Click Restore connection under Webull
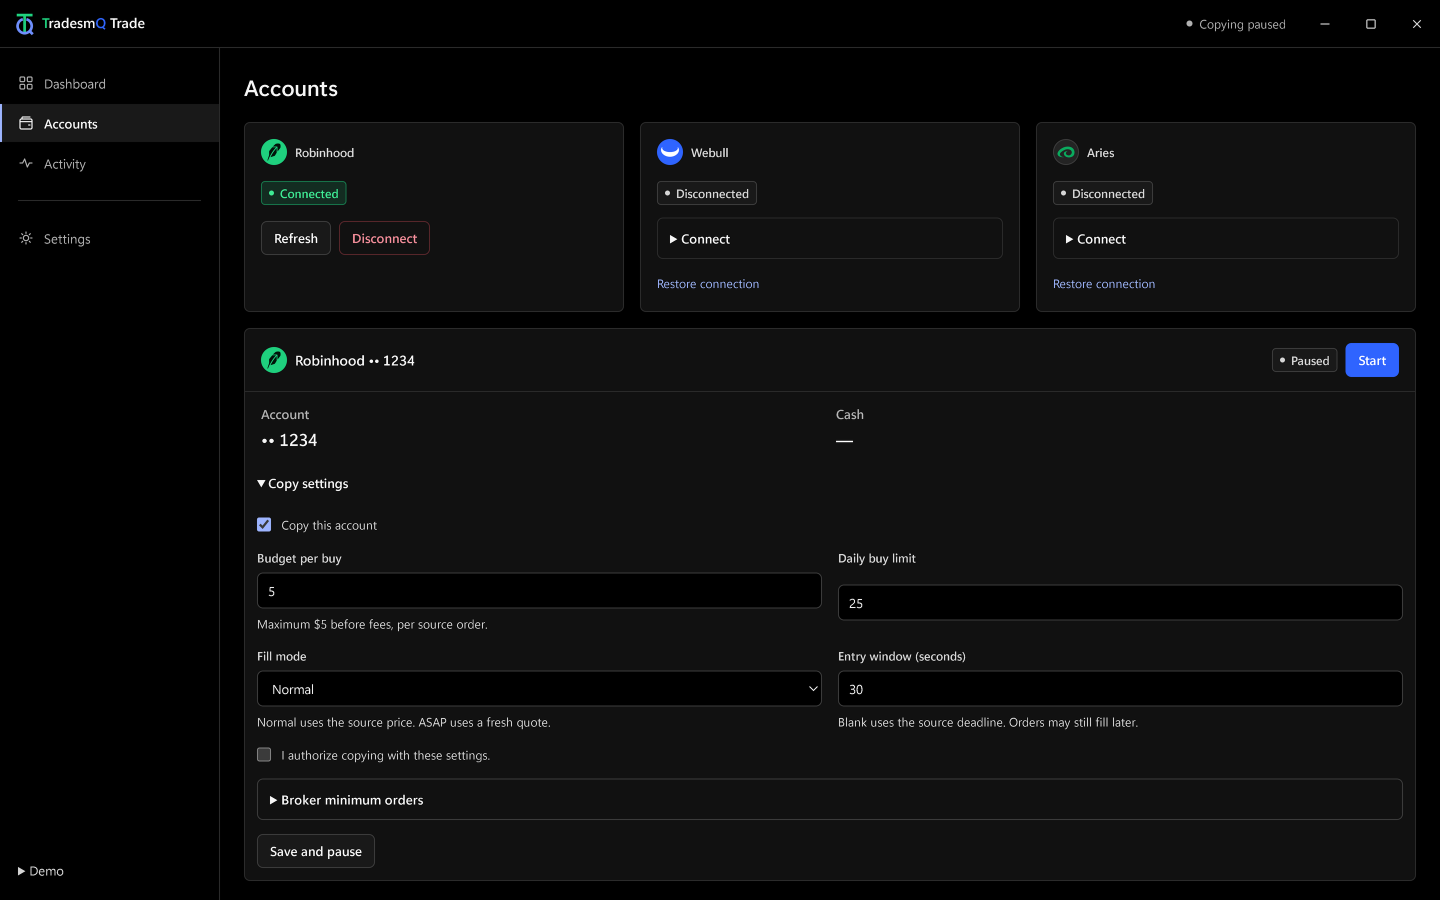 click(x=708, y=284)
